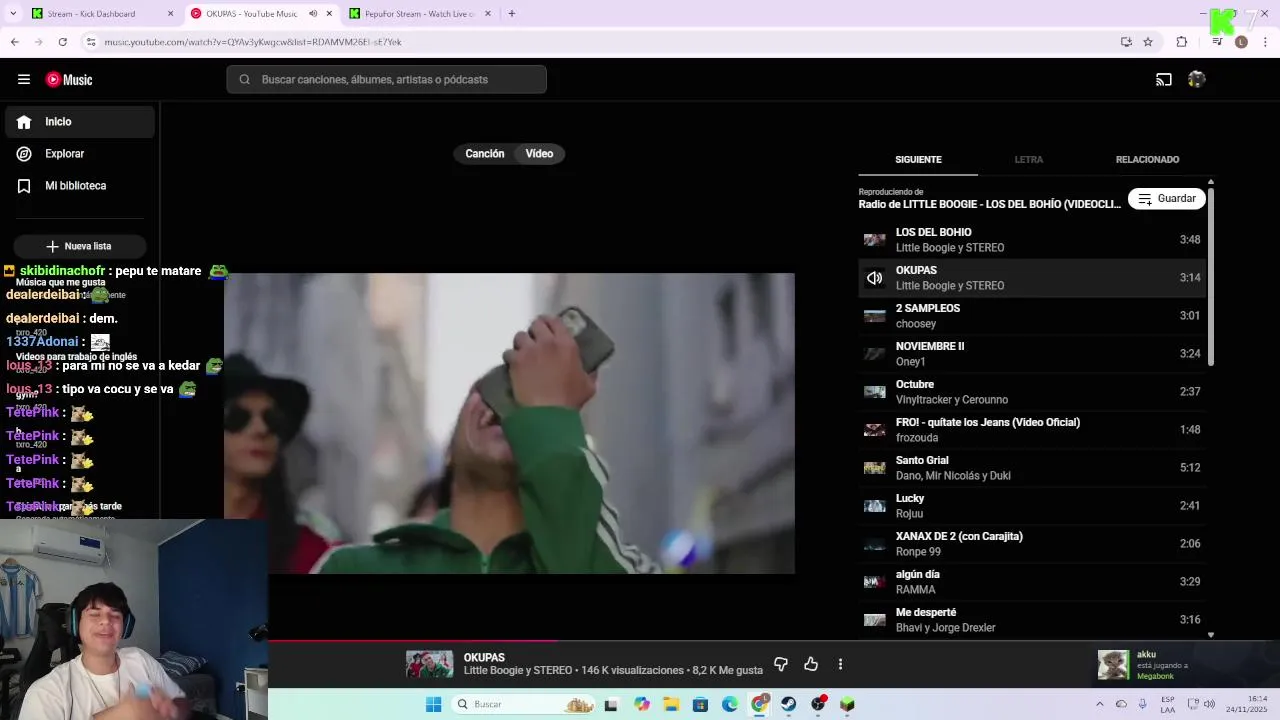Open install app icon in address bar

1126,42
